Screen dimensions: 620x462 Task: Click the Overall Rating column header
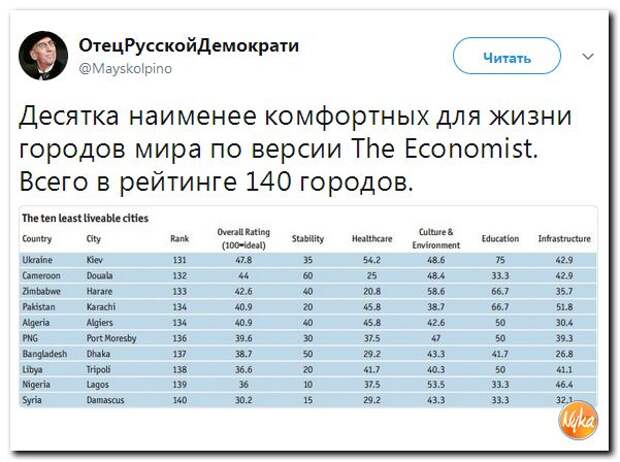tap(244, 239)
